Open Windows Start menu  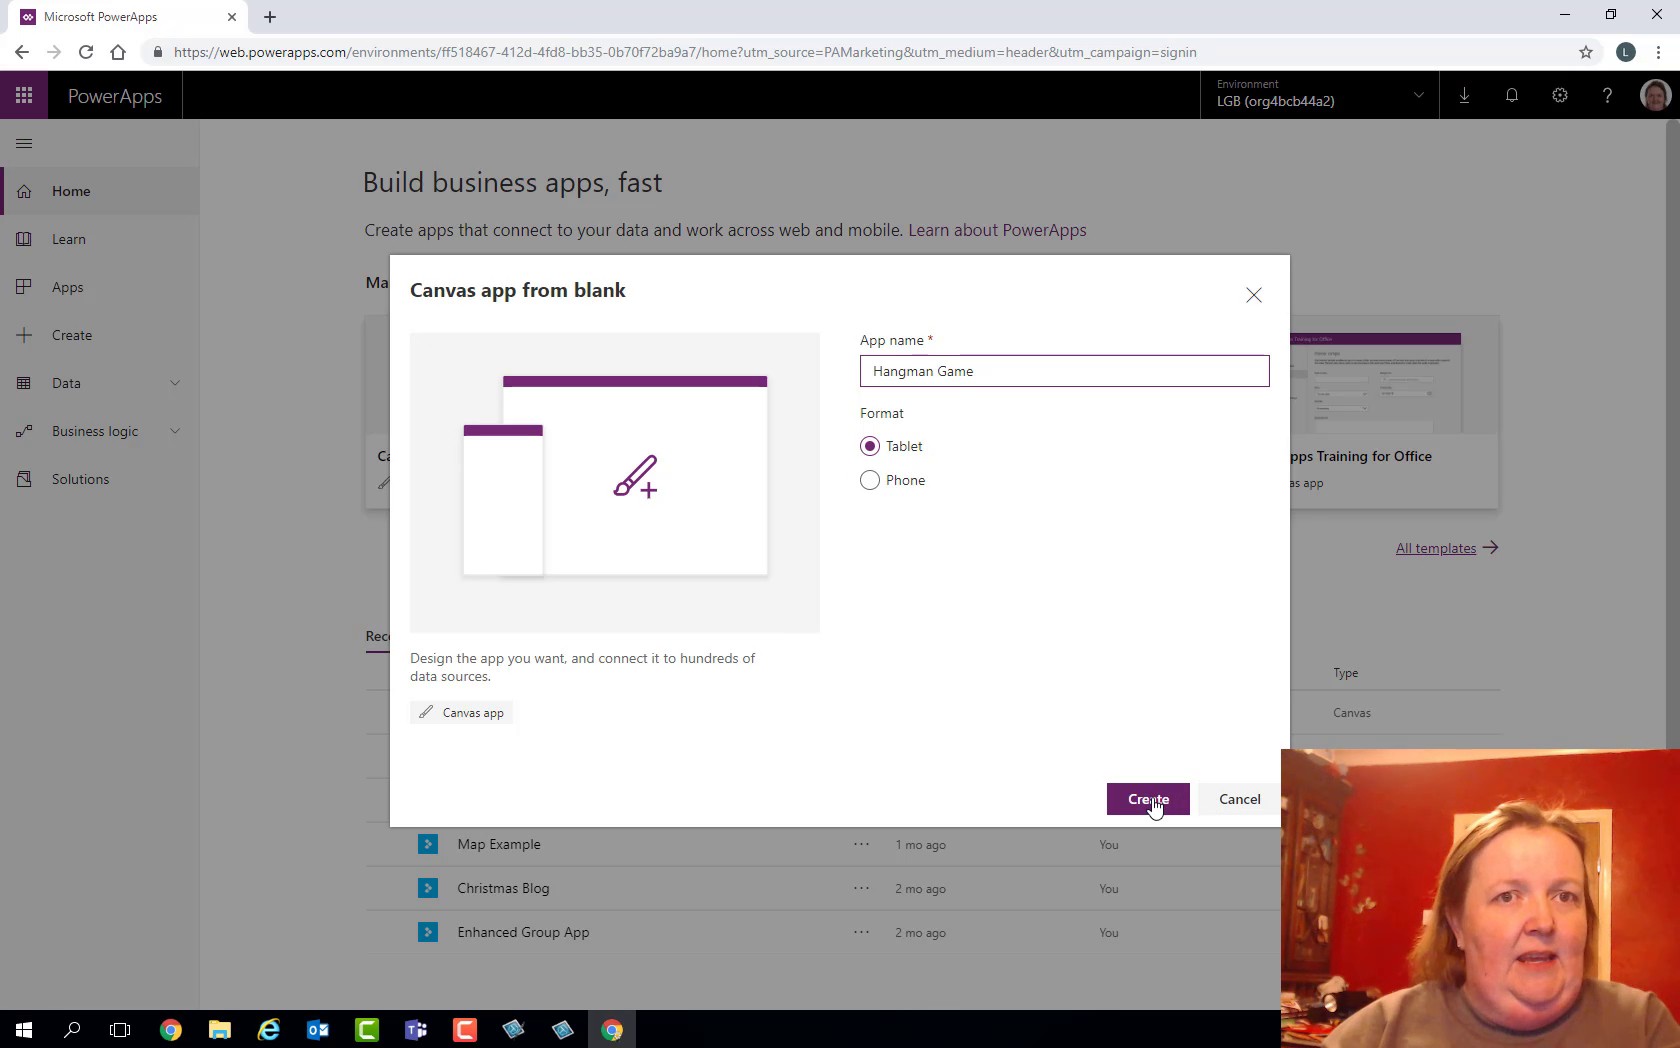click(24, 1029)
